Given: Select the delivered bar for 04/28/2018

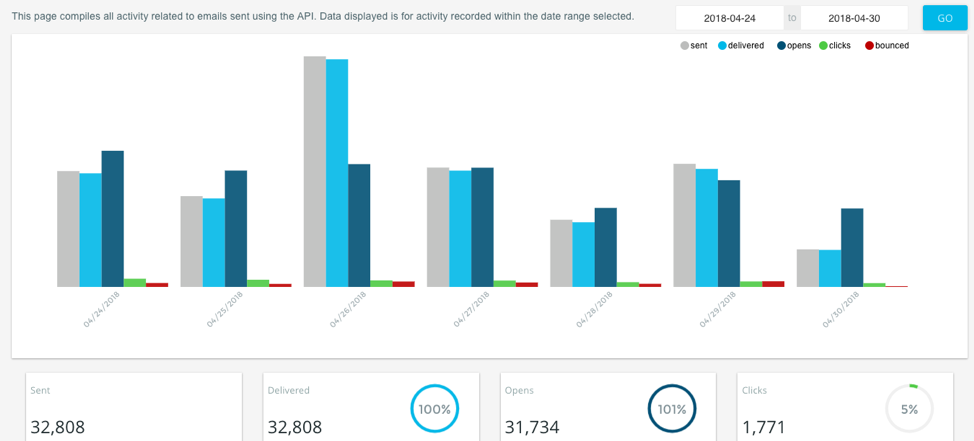Looking at the screenshot, I should (583, 254).
